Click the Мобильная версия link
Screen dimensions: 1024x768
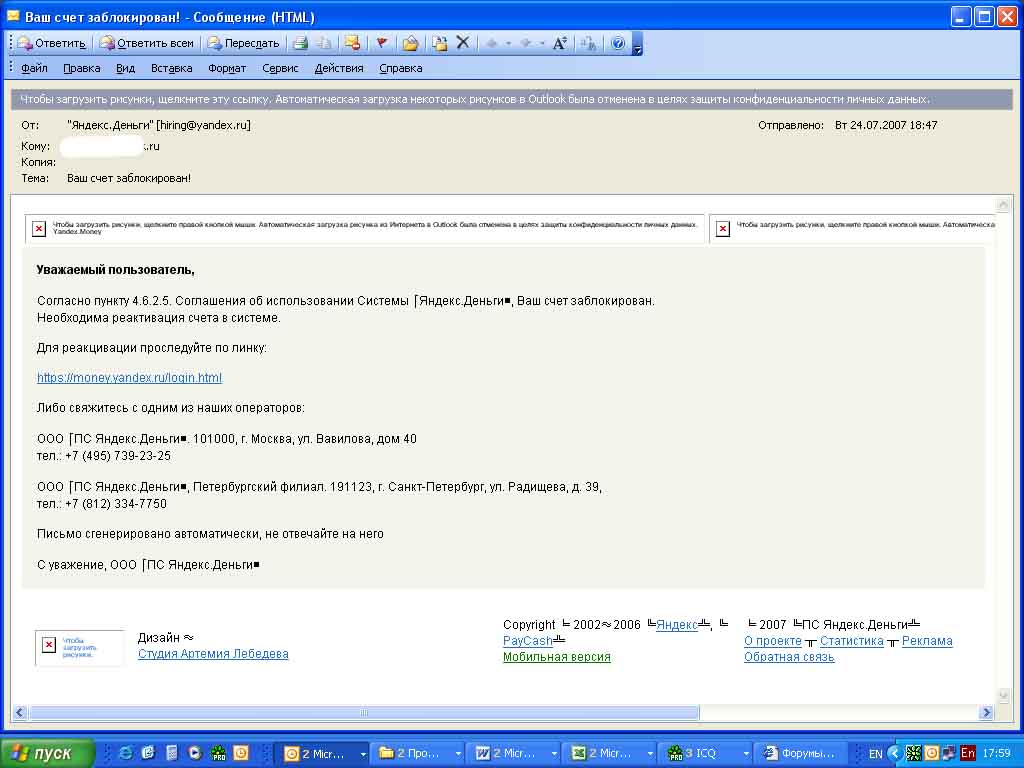556,657
